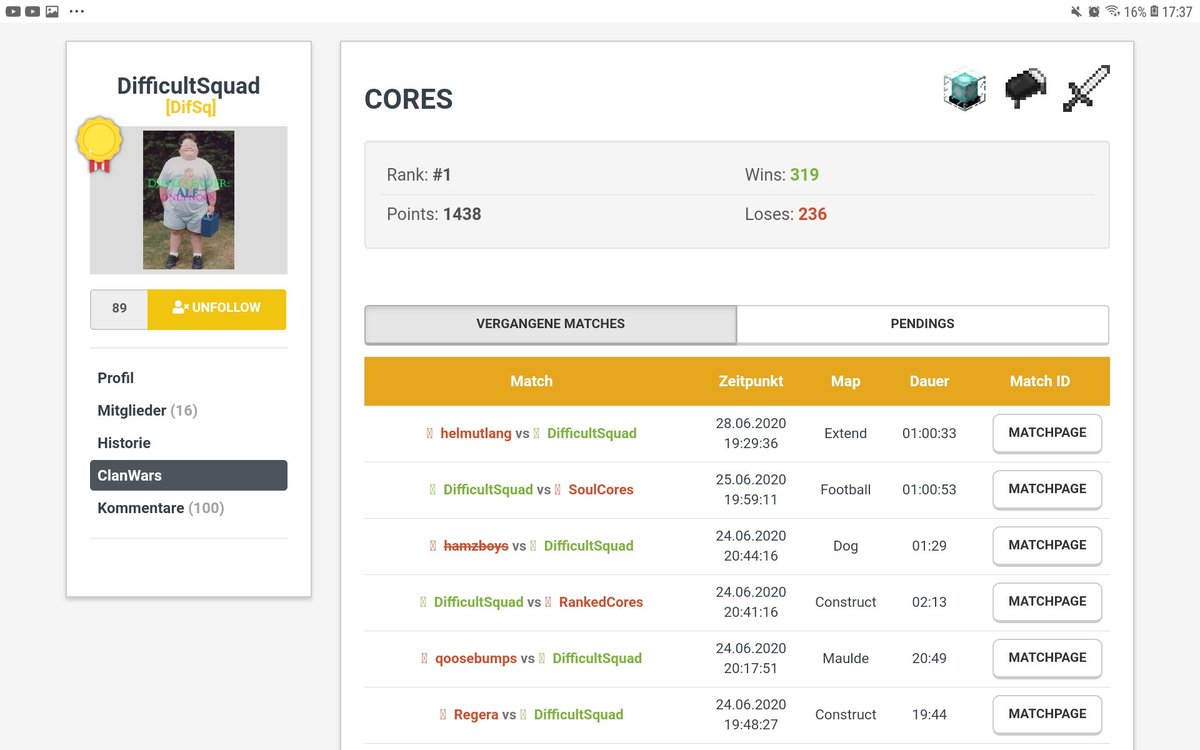
Task: Select the sword game mode icon
Action: pos(1086,89)
